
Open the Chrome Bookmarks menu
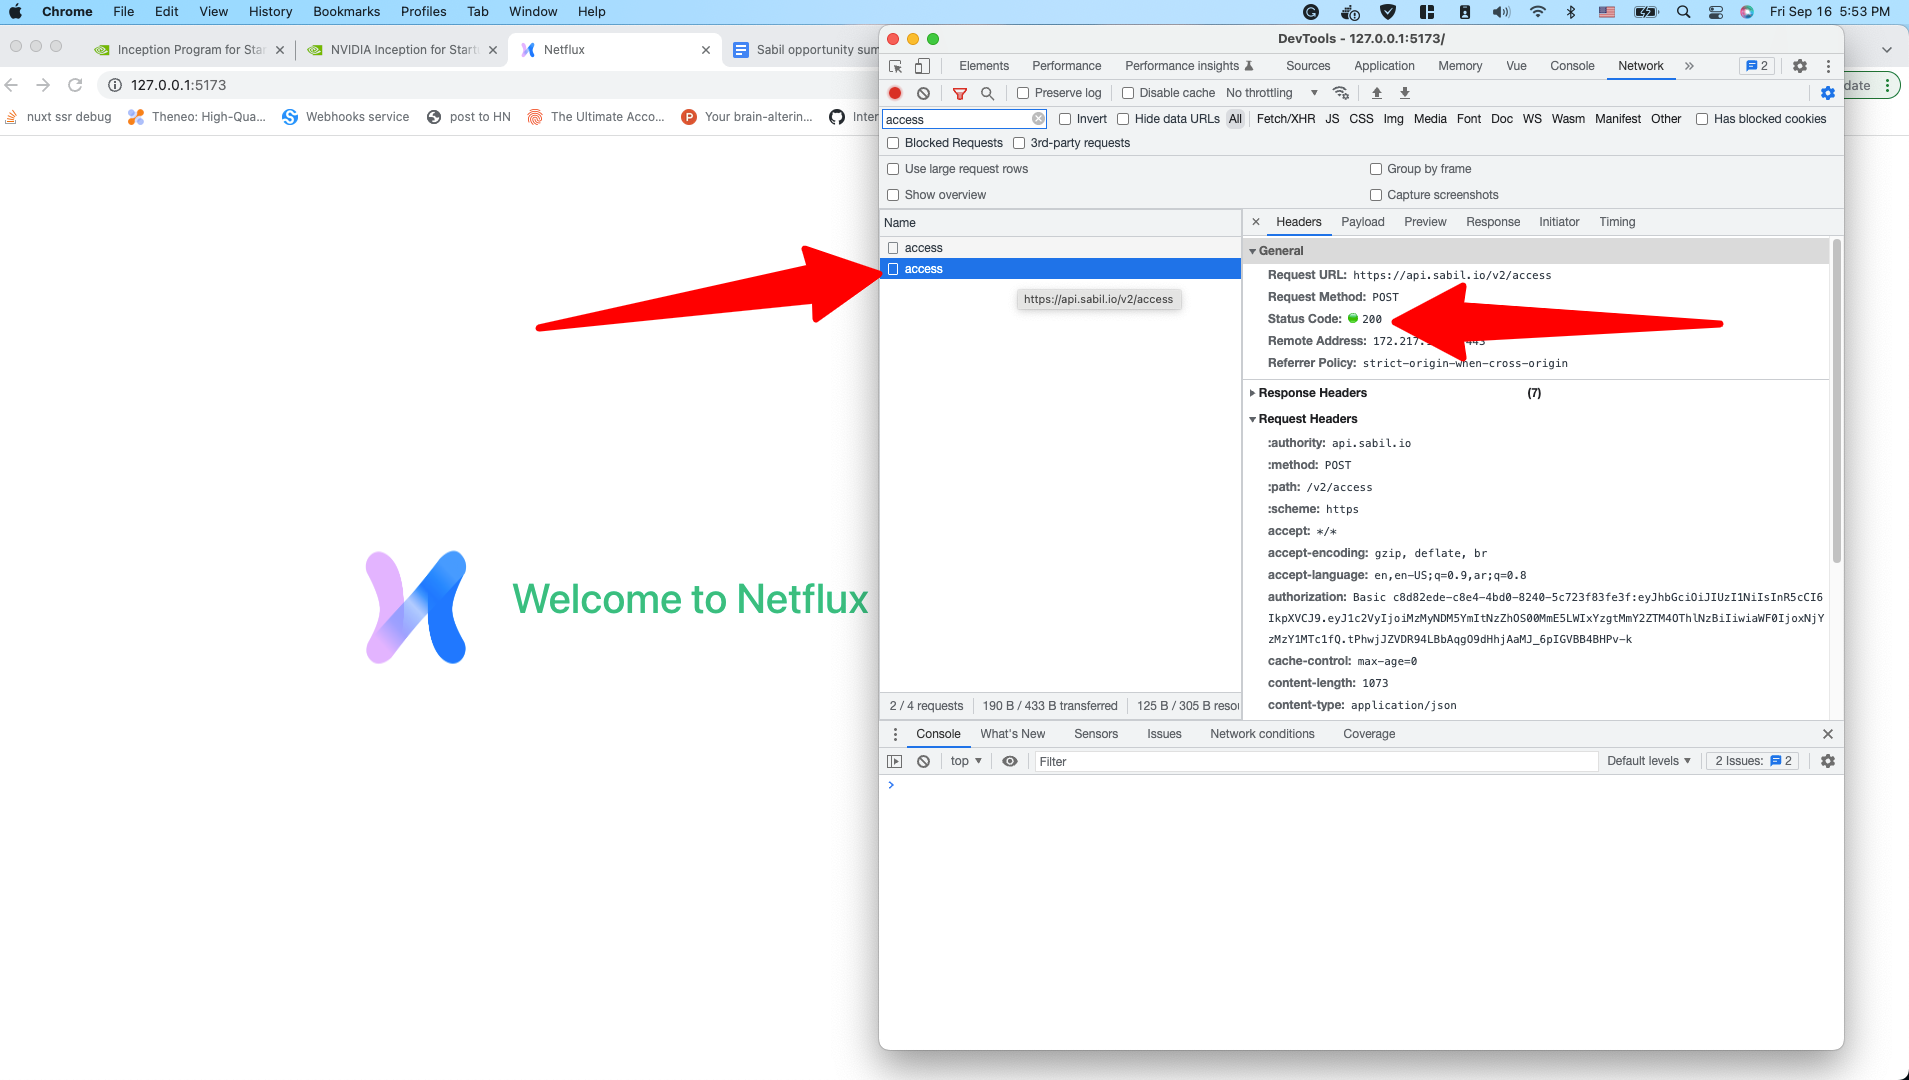click(346, 12)
